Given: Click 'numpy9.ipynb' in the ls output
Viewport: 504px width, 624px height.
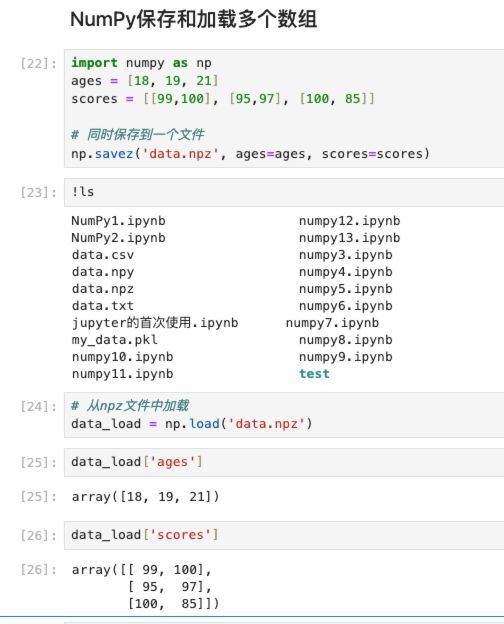Looking at the screenshot, I should (x=346, y=357).
